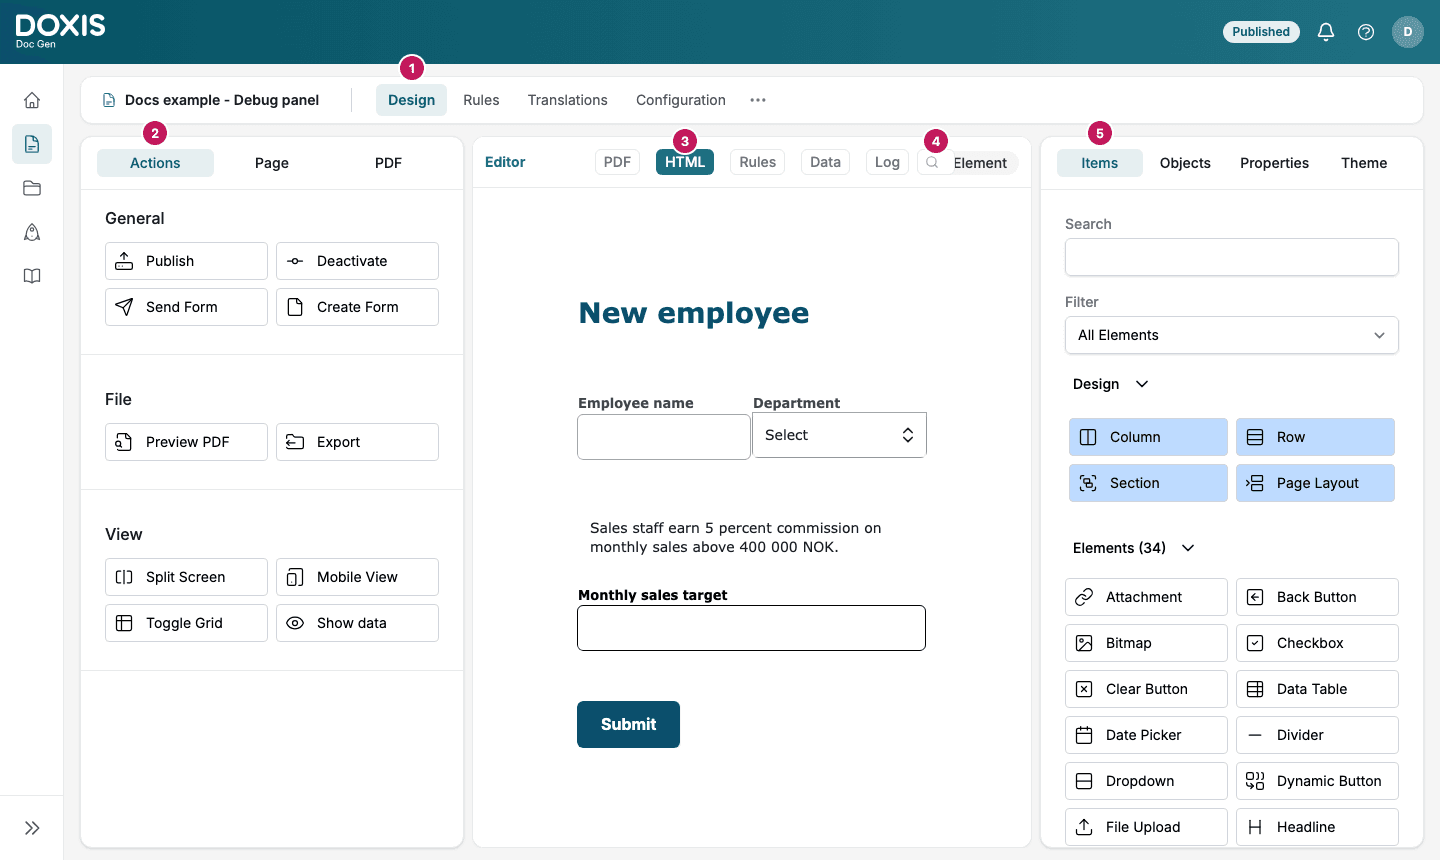Add a Column design item
The width and height of the screenshot is (1440, 860).
[1148, 437]
